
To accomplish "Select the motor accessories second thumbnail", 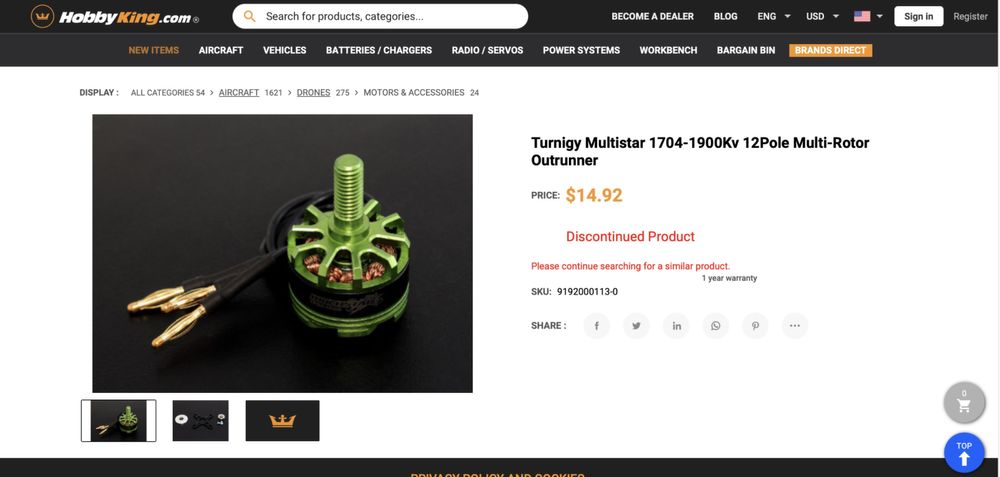I will point(200,421).
